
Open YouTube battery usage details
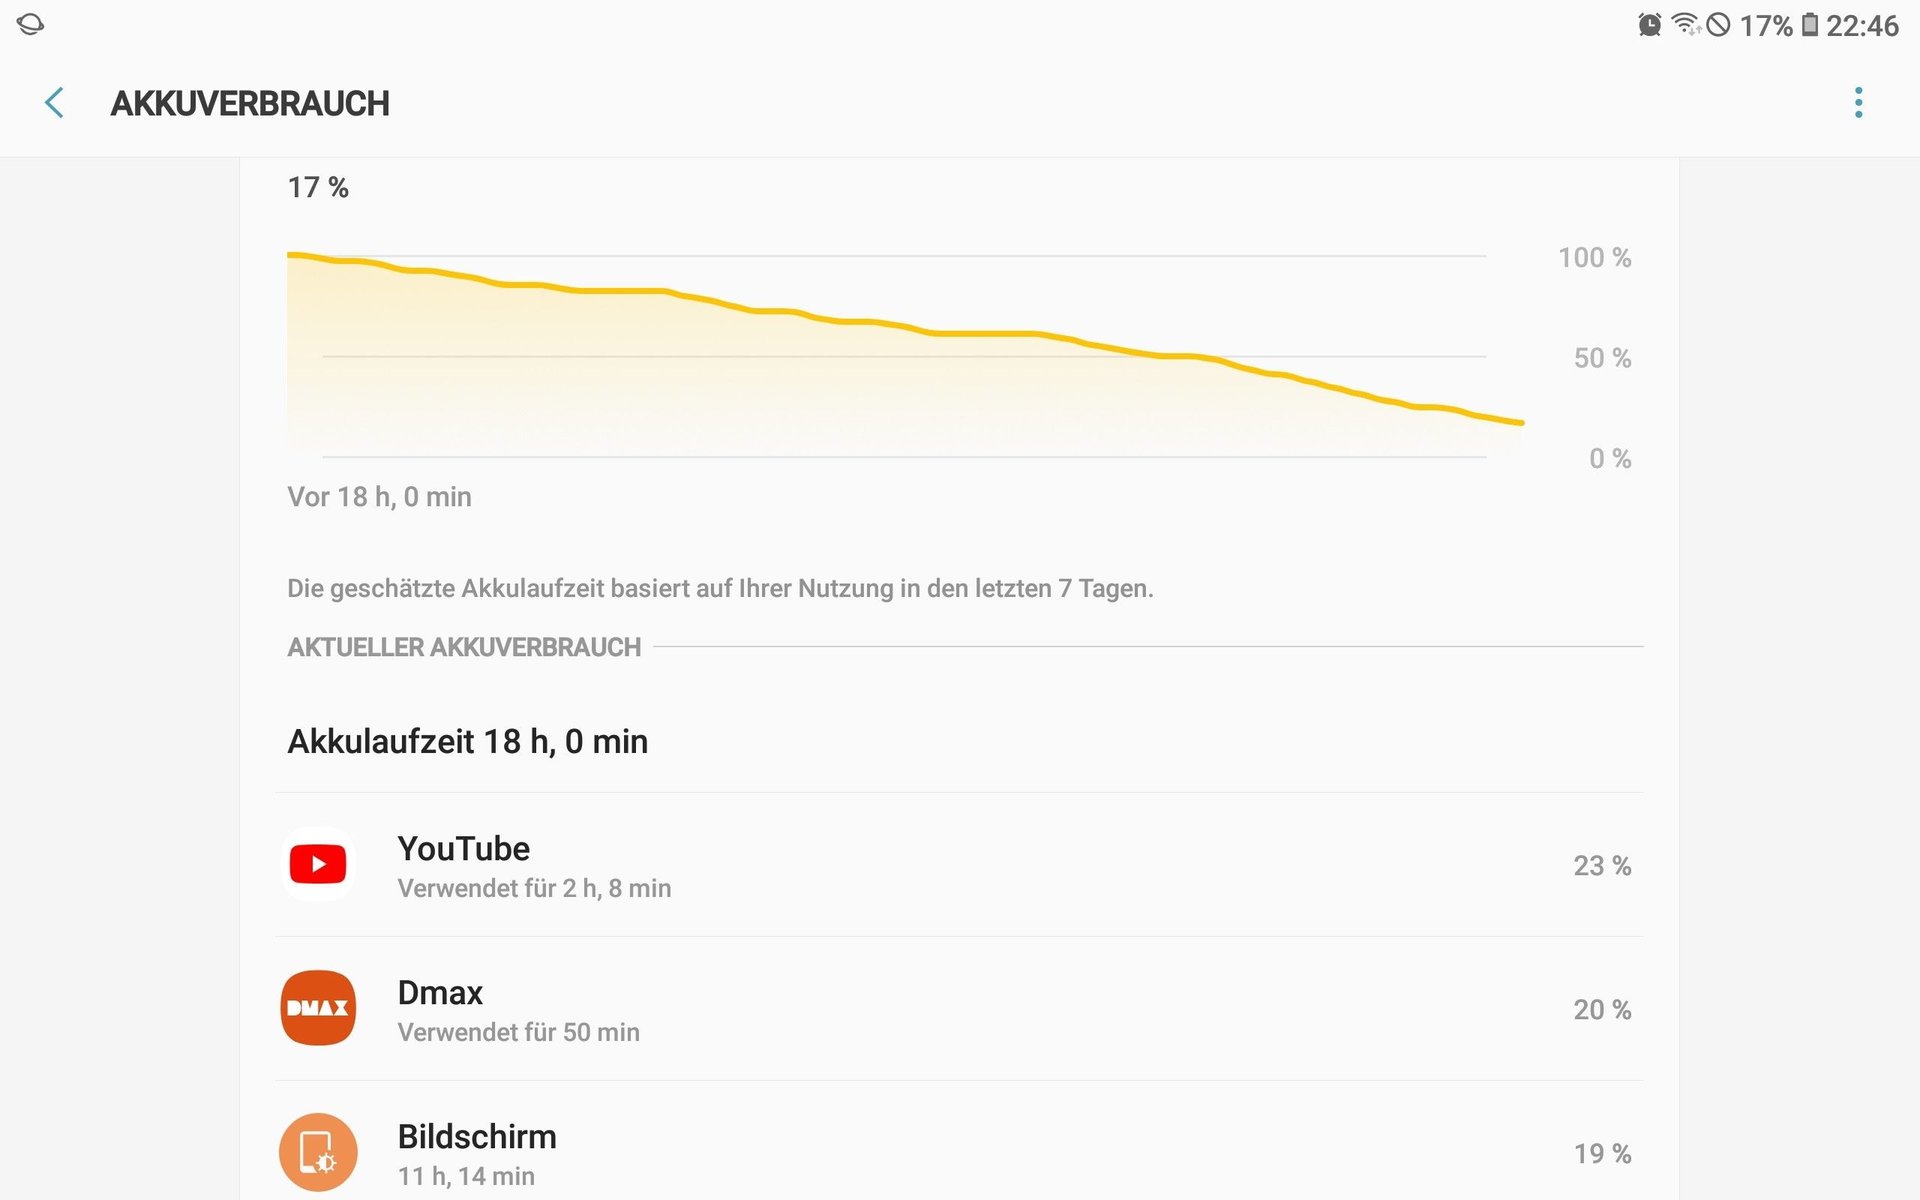959,865
